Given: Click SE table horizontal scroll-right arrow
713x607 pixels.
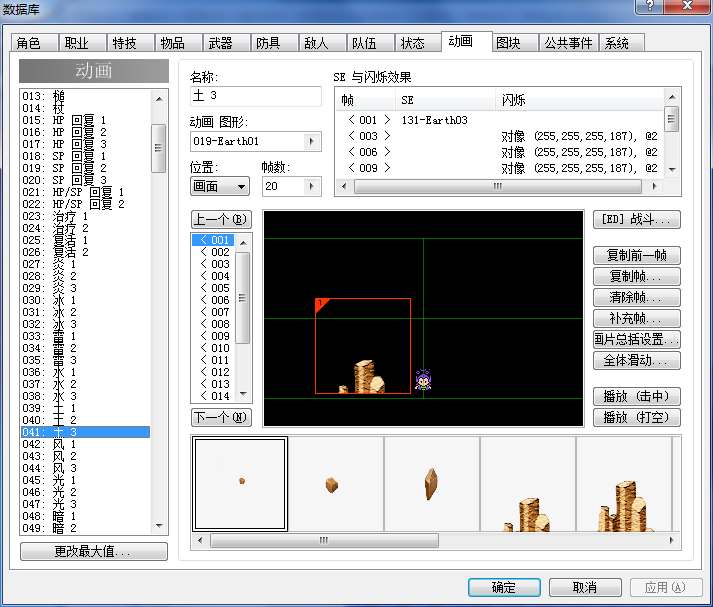Looking at the screenshot, I should [654, 186].
